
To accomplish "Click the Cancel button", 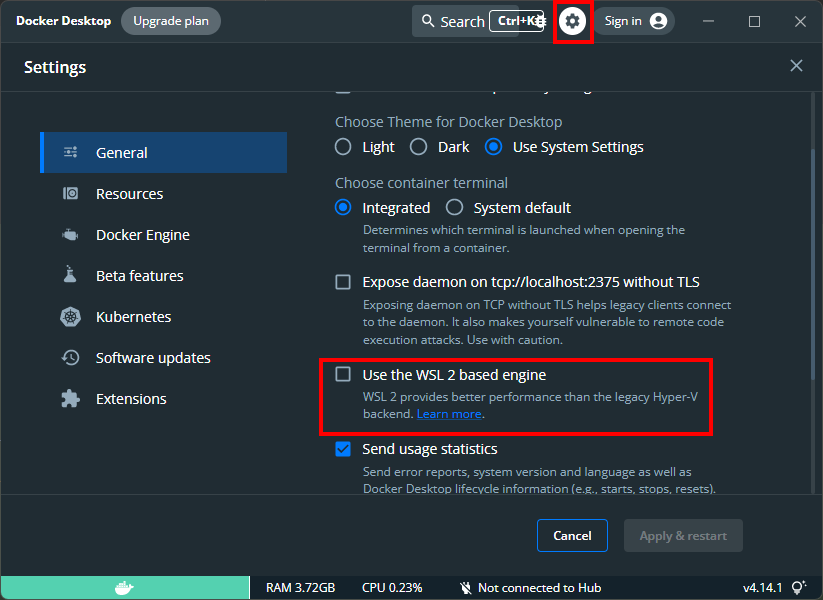I will pyautogui.click(x=572, y=535).
